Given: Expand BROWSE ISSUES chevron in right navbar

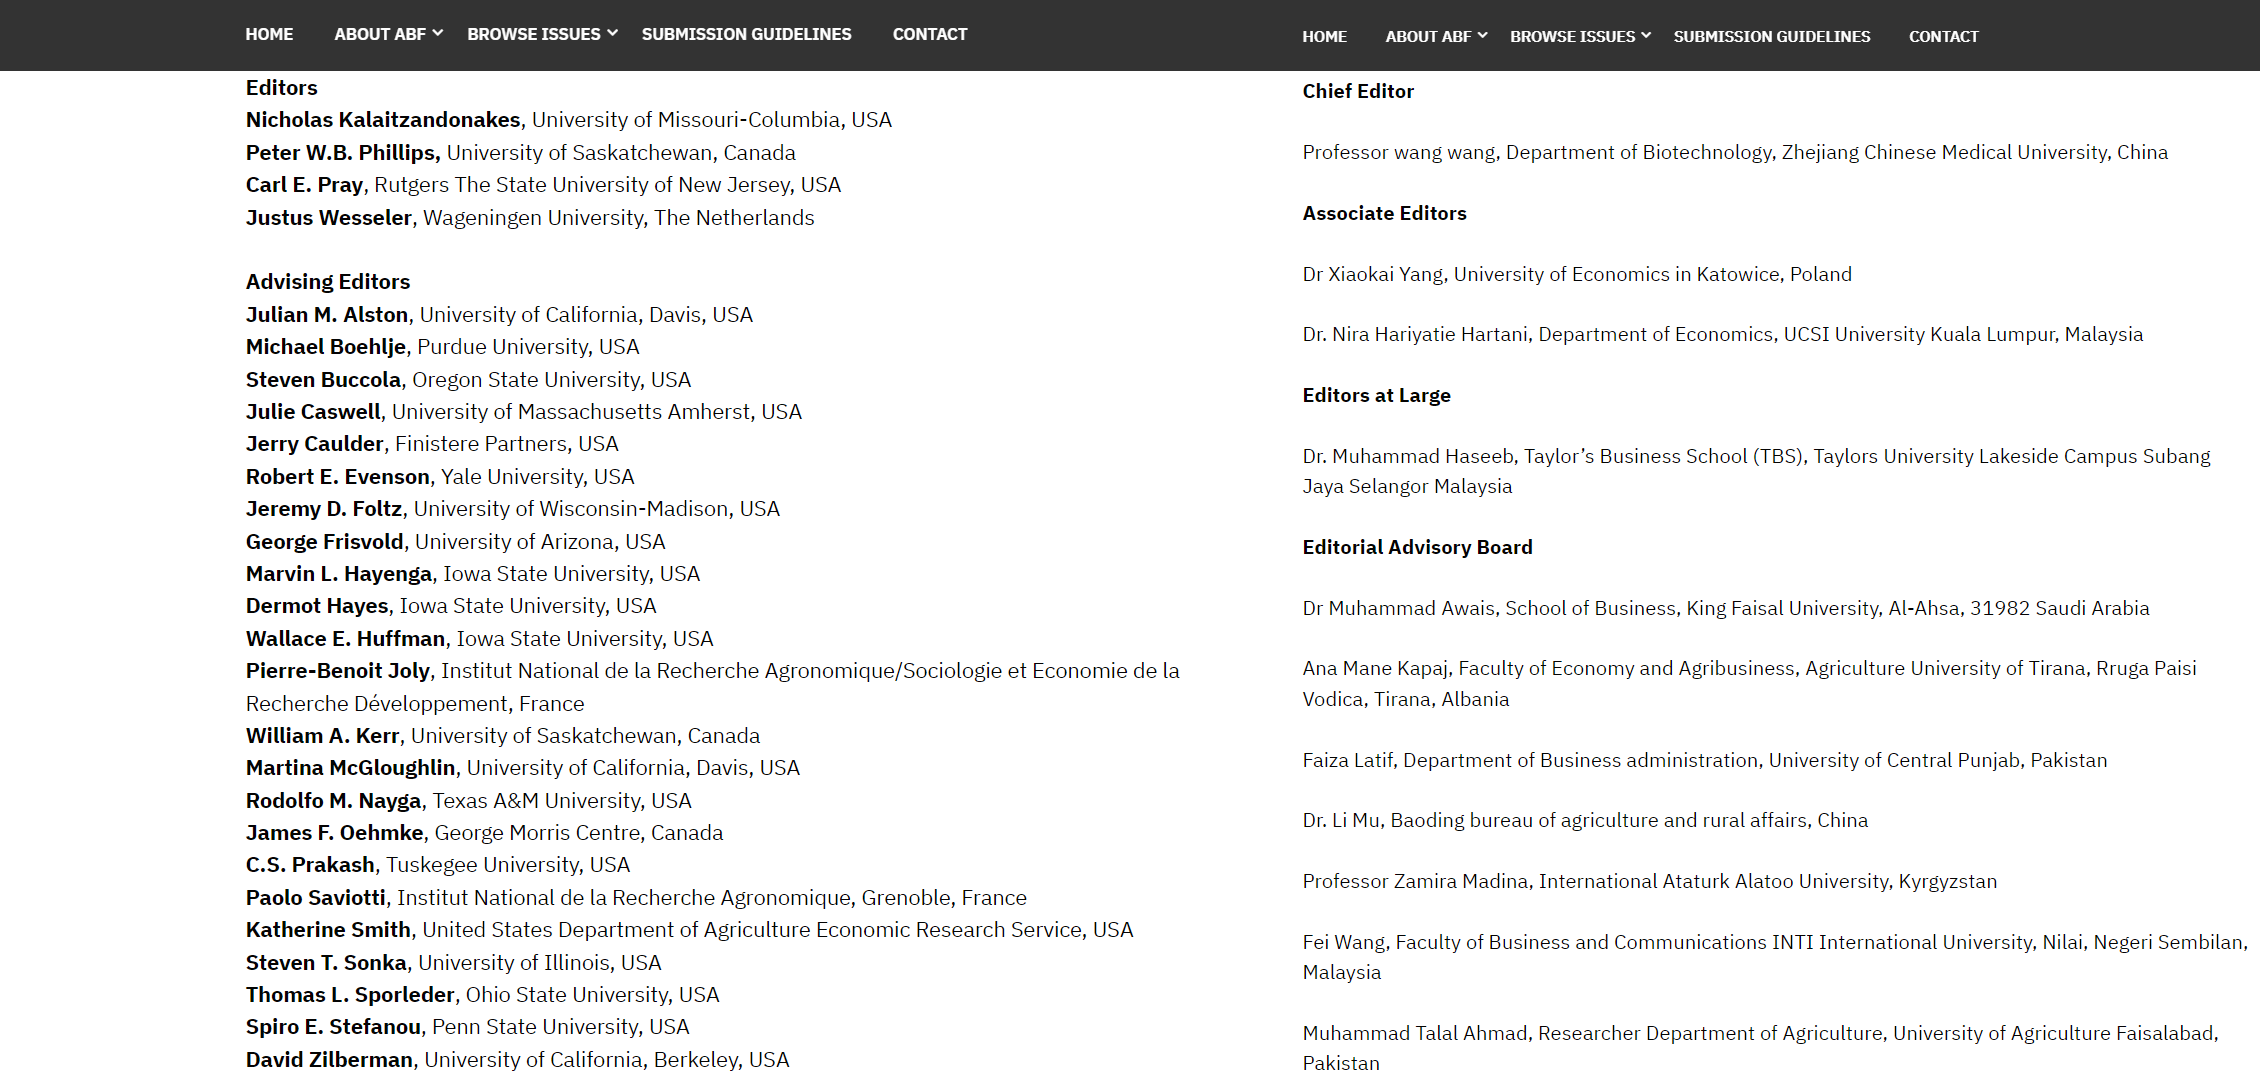Looking at the screenshot, I should click(1646, 35).
